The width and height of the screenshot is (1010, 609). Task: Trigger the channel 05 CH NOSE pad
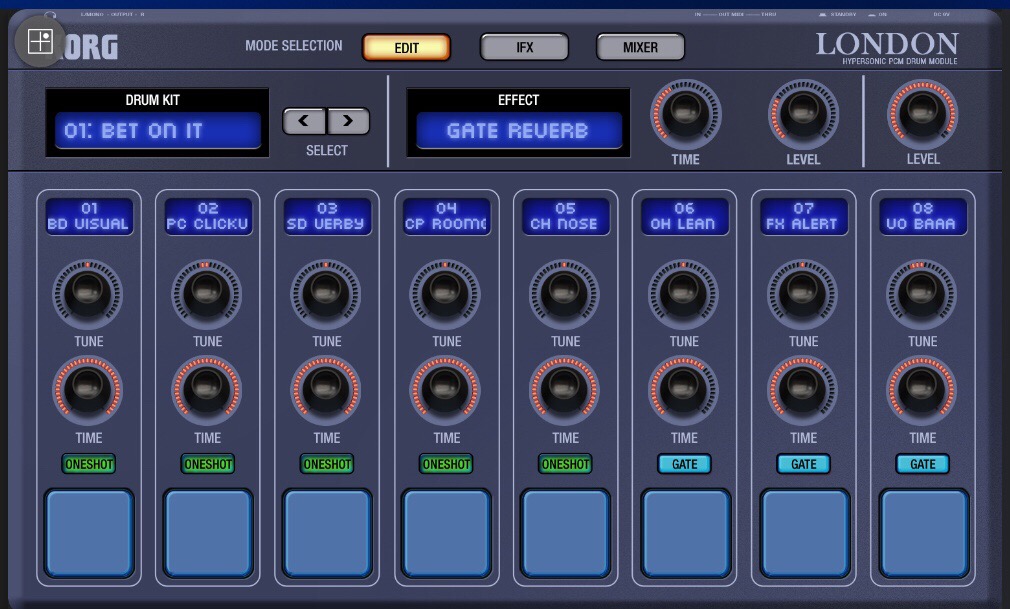point(565,533)
